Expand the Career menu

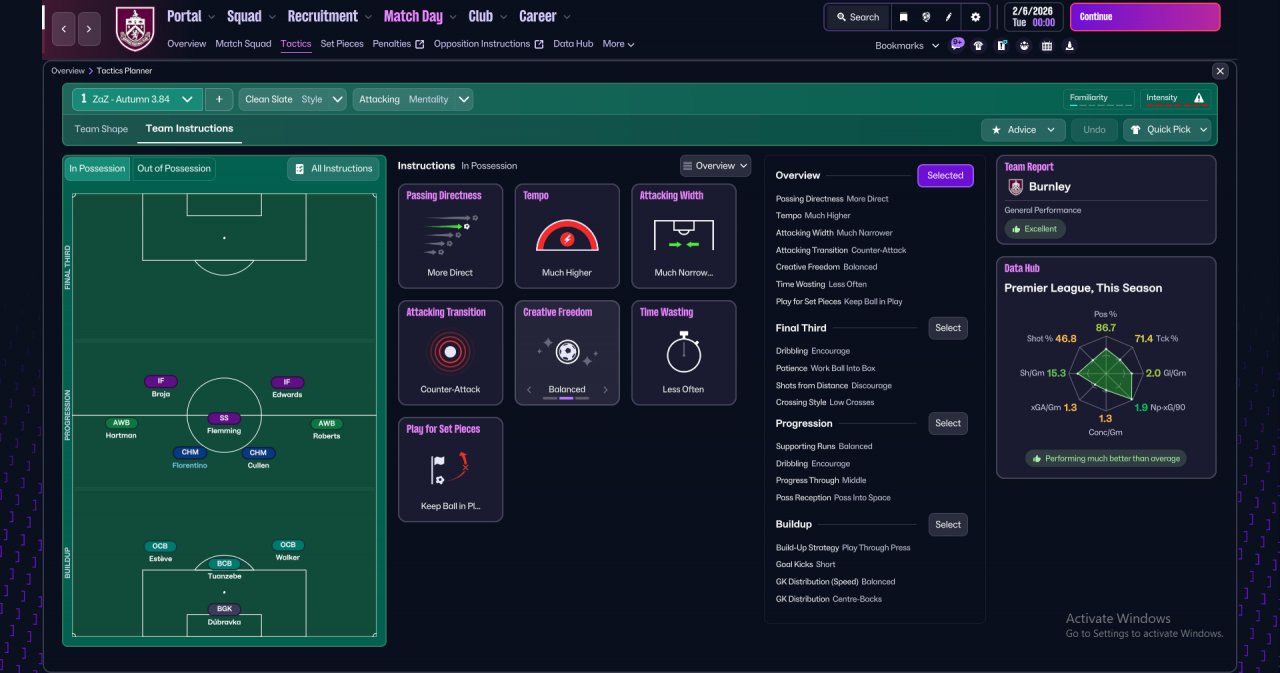(x=545, y=16)
